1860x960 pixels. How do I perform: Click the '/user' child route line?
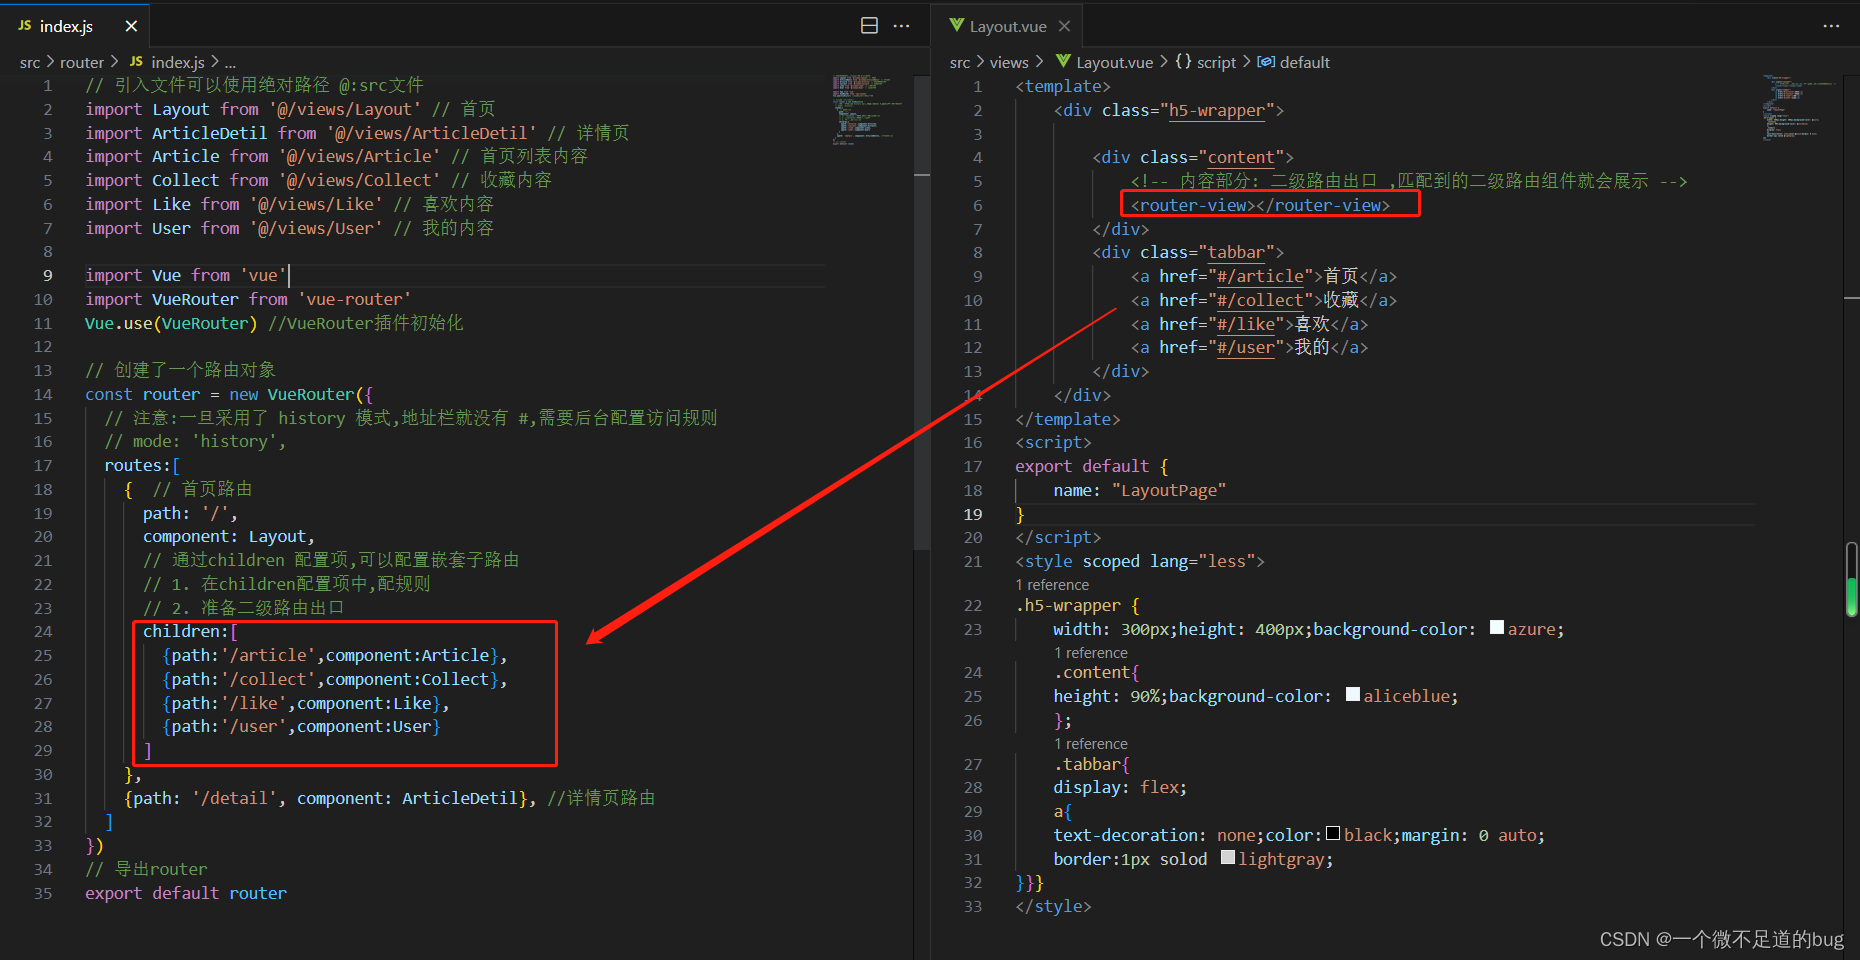(301, 726)
